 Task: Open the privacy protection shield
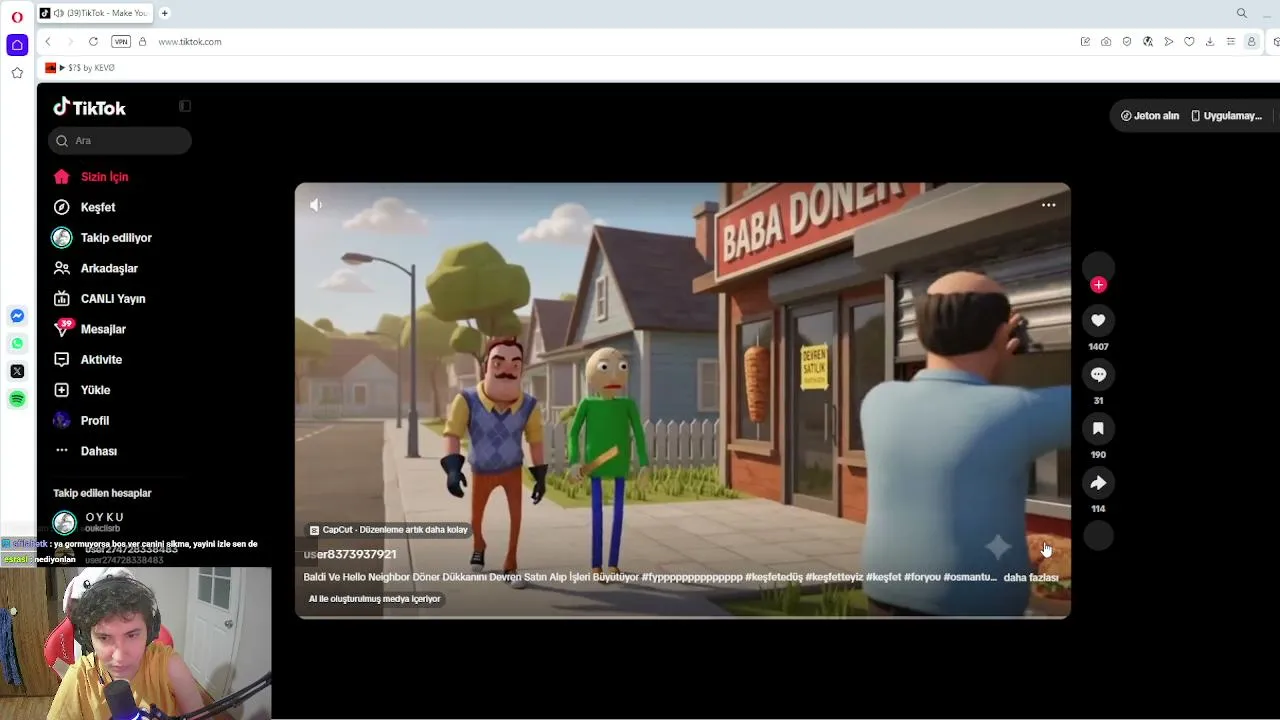click(x=1127, y=42)
